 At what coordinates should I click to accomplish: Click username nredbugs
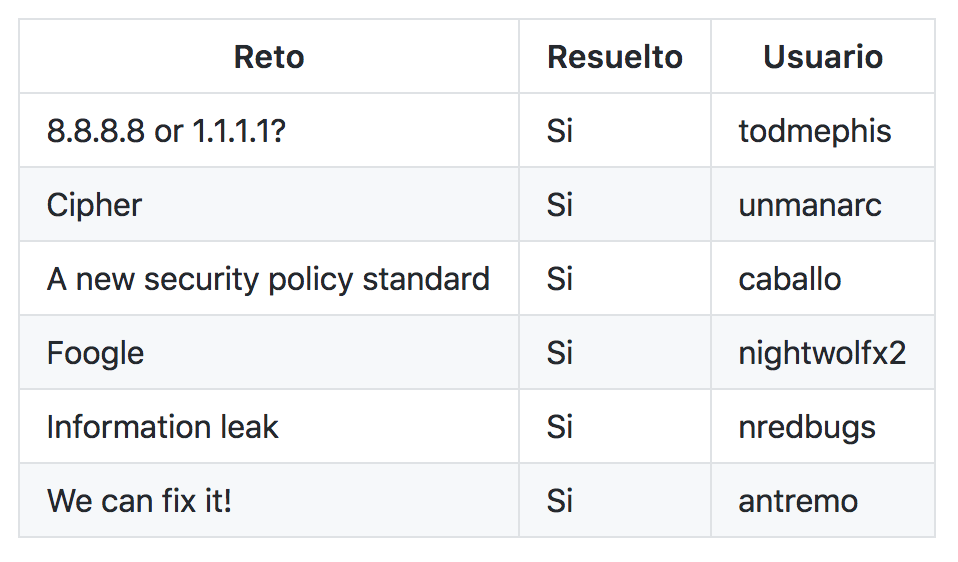(x=806, y=427)
